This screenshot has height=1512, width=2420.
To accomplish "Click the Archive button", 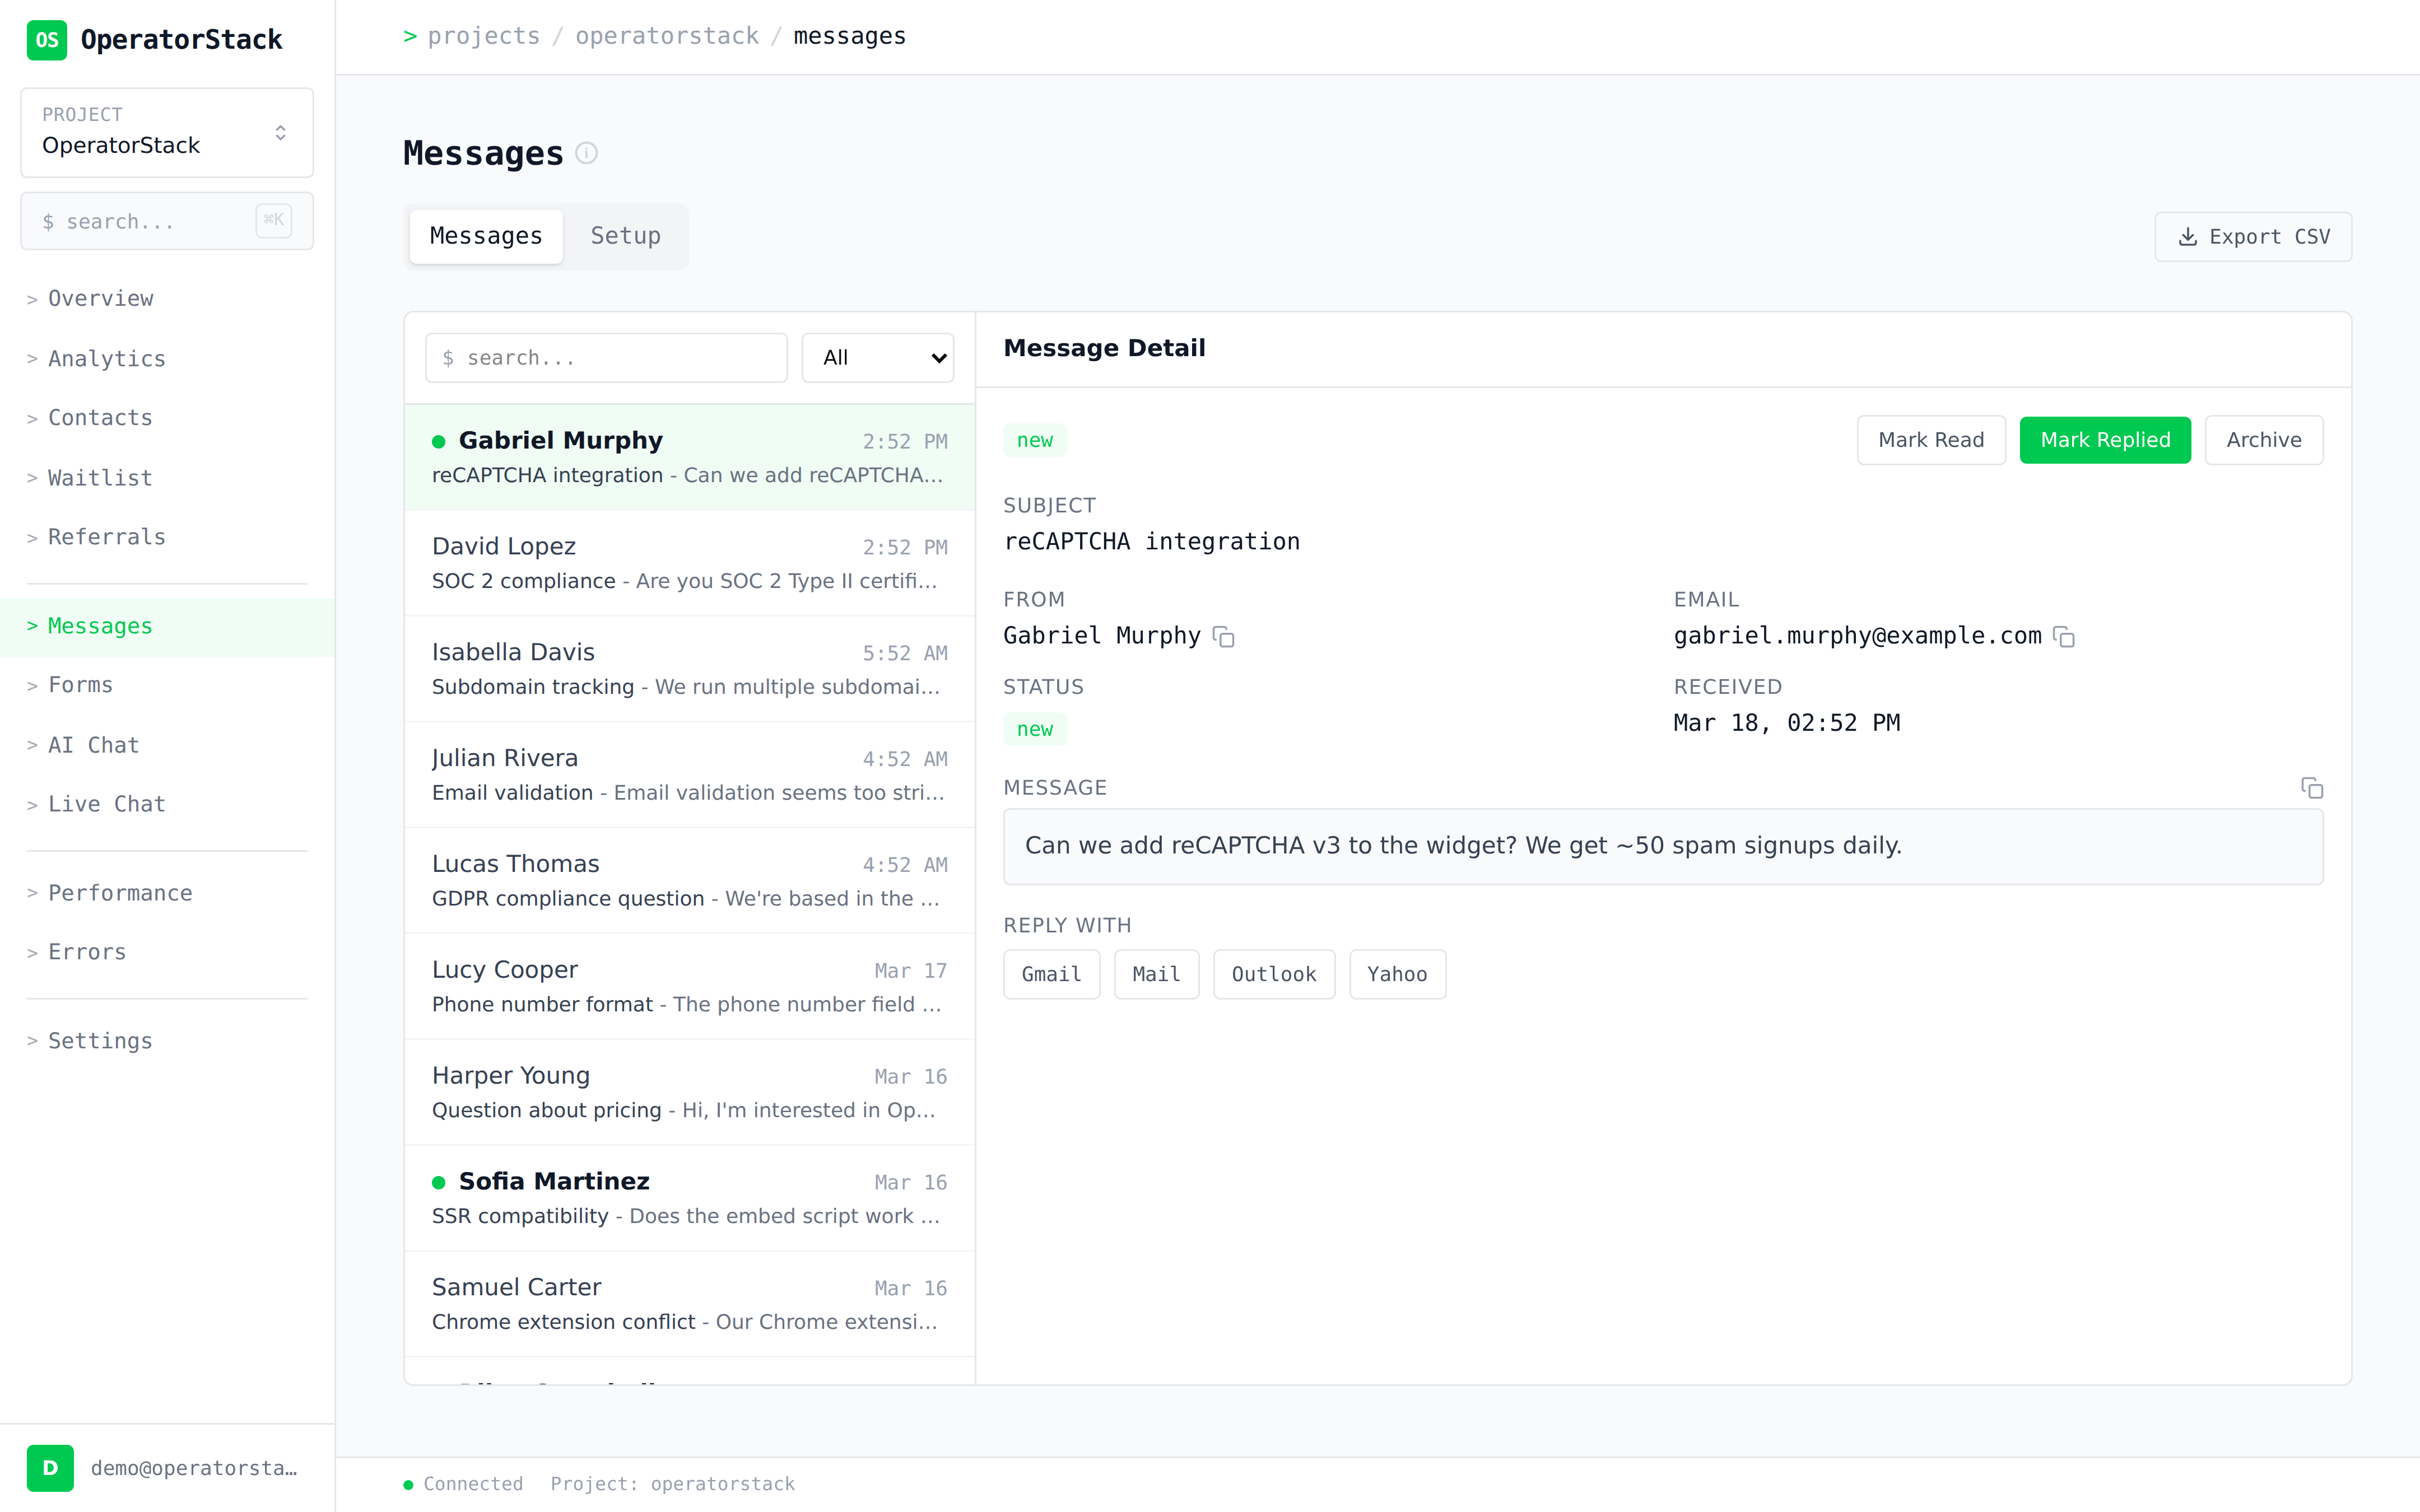I will tap(2263, 440).
